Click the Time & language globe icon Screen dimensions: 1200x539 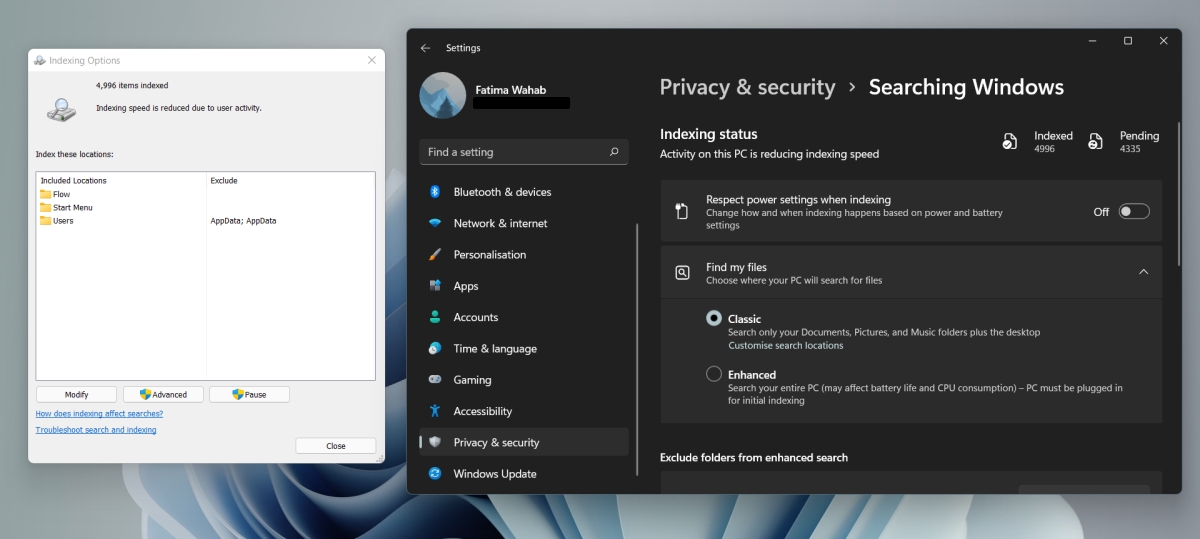click(435, 349)
